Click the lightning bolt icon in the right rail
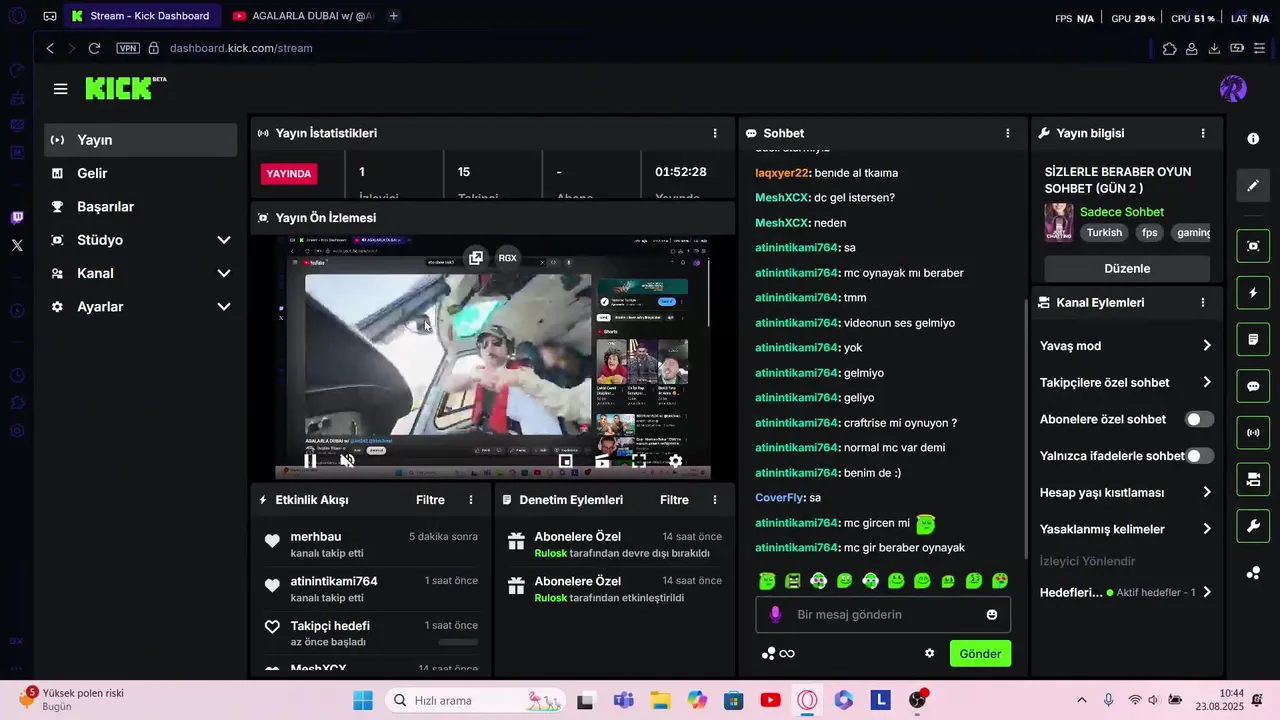 click(x=1253, y=293)
